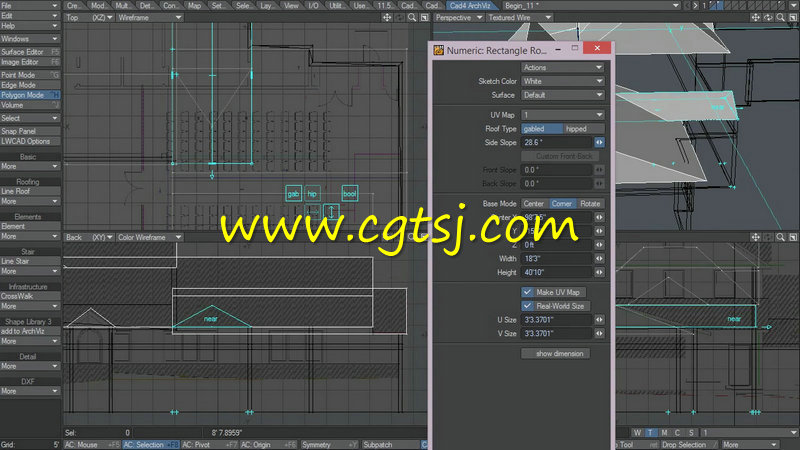Image resolution: width=800 pixels, height=450 pixels.
Task: Go to next layer bank arrow
Action: coord(695,6)
